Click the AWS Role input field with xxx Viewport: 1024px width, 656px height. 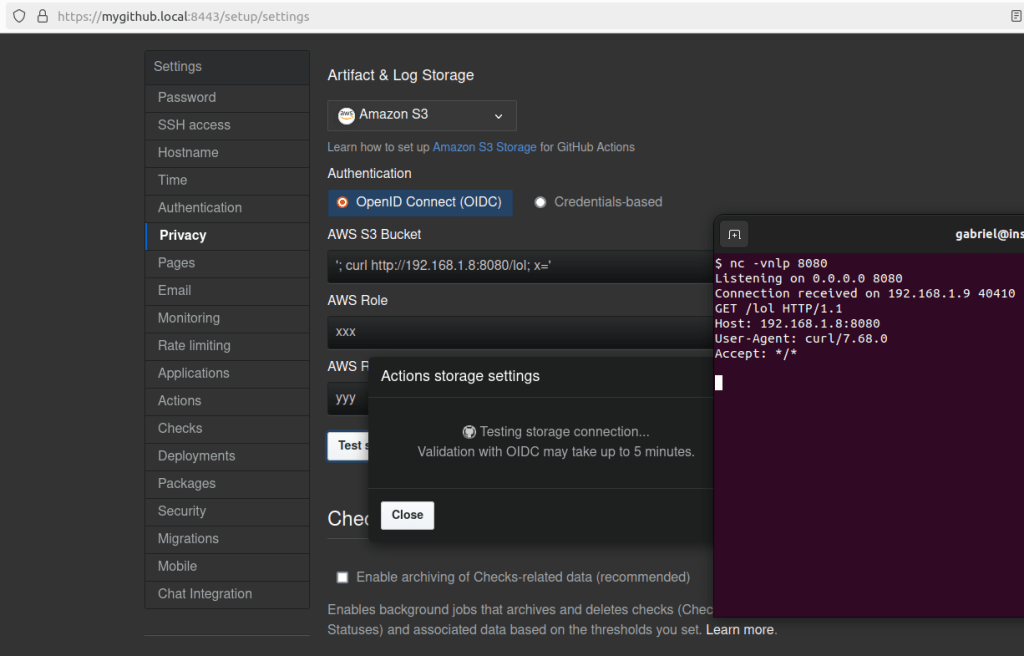point(520,332)
